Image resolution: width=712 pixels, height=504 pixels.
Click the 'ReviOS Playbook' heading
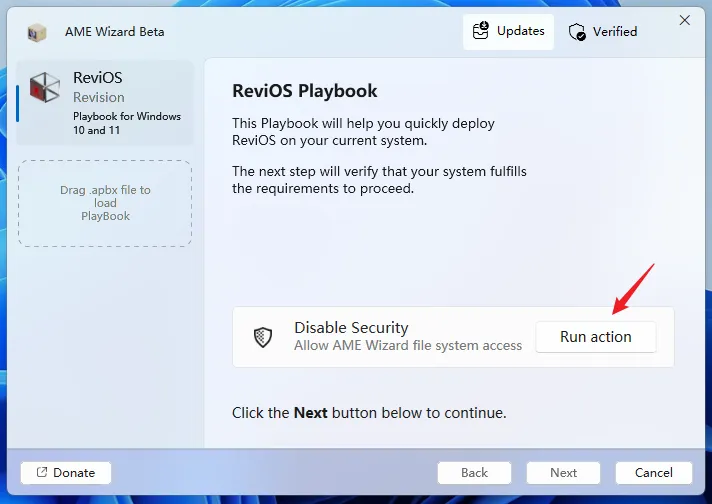pyautogui.click(x=304, y=91)
